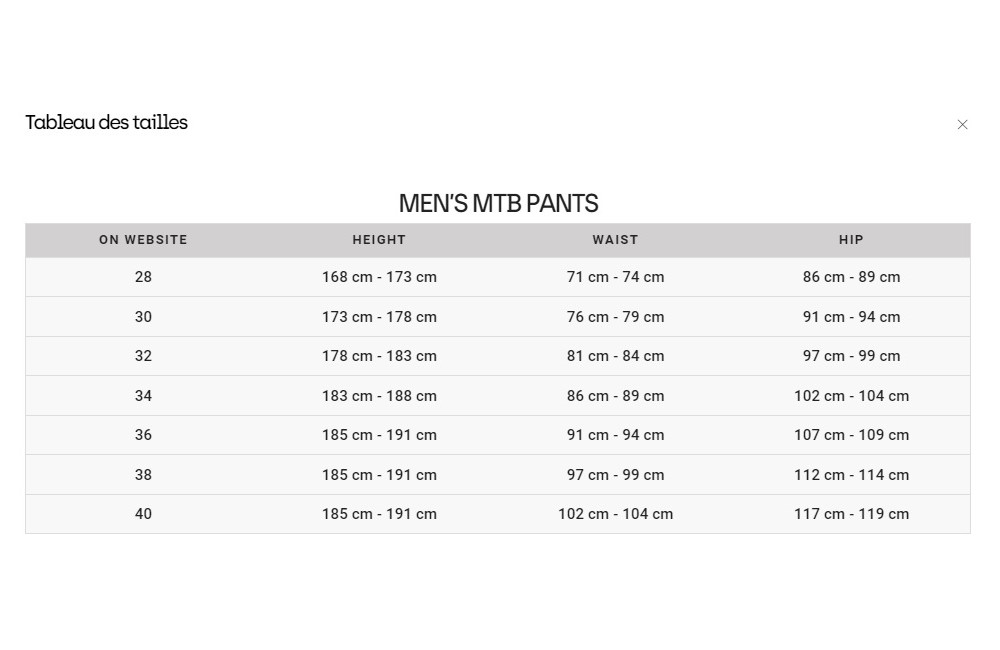The width and height of the screenshot is (1000, 650).
Task: Click the WAIST column header
Action: point(615,240)
